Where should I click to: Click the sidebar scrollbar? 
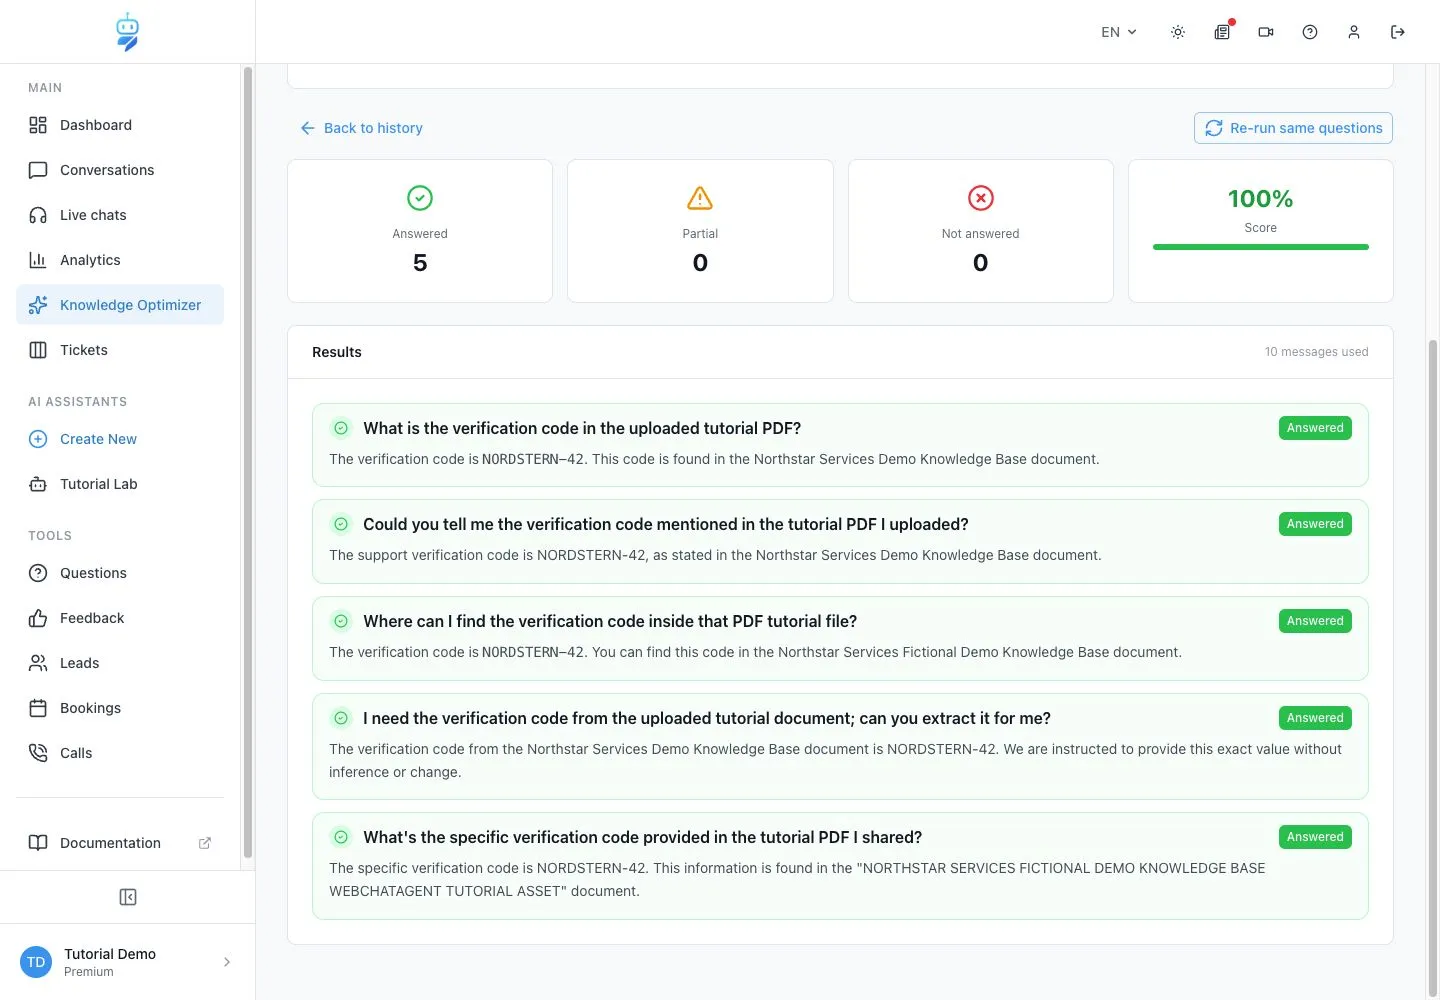coord(247,460)
